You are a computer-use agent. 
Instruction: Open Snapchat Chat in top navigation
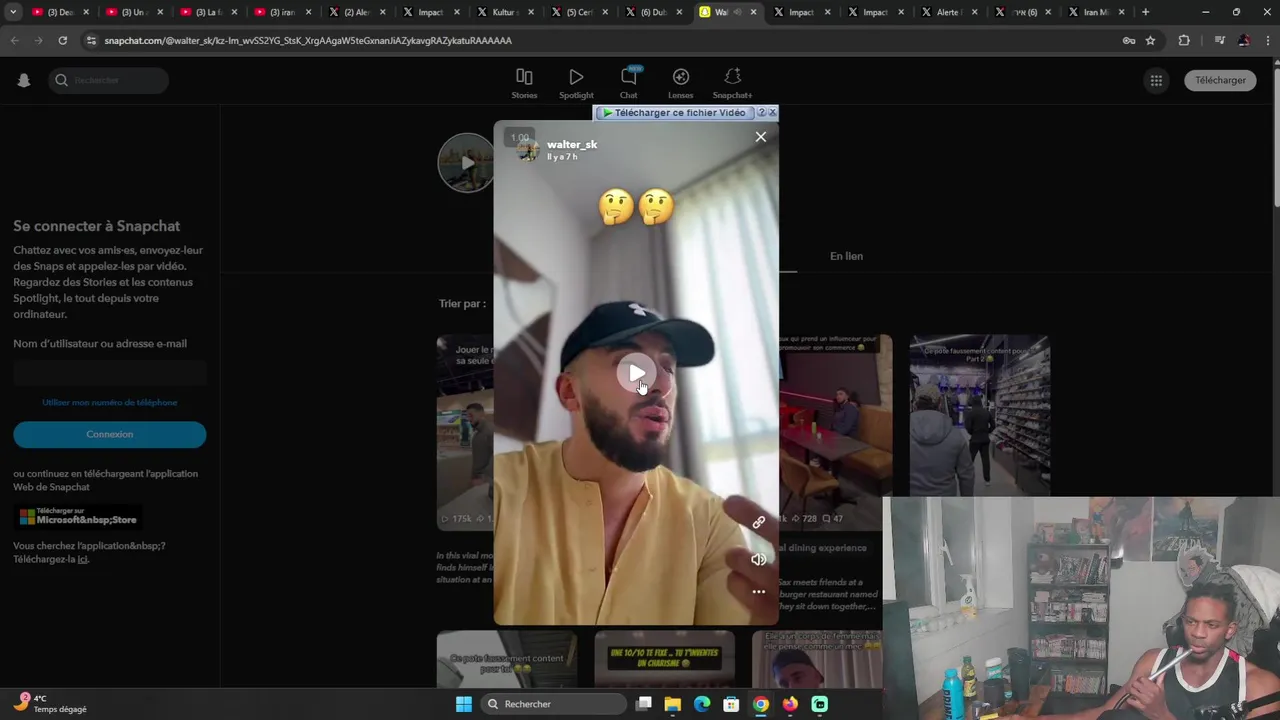pos(629,84)
